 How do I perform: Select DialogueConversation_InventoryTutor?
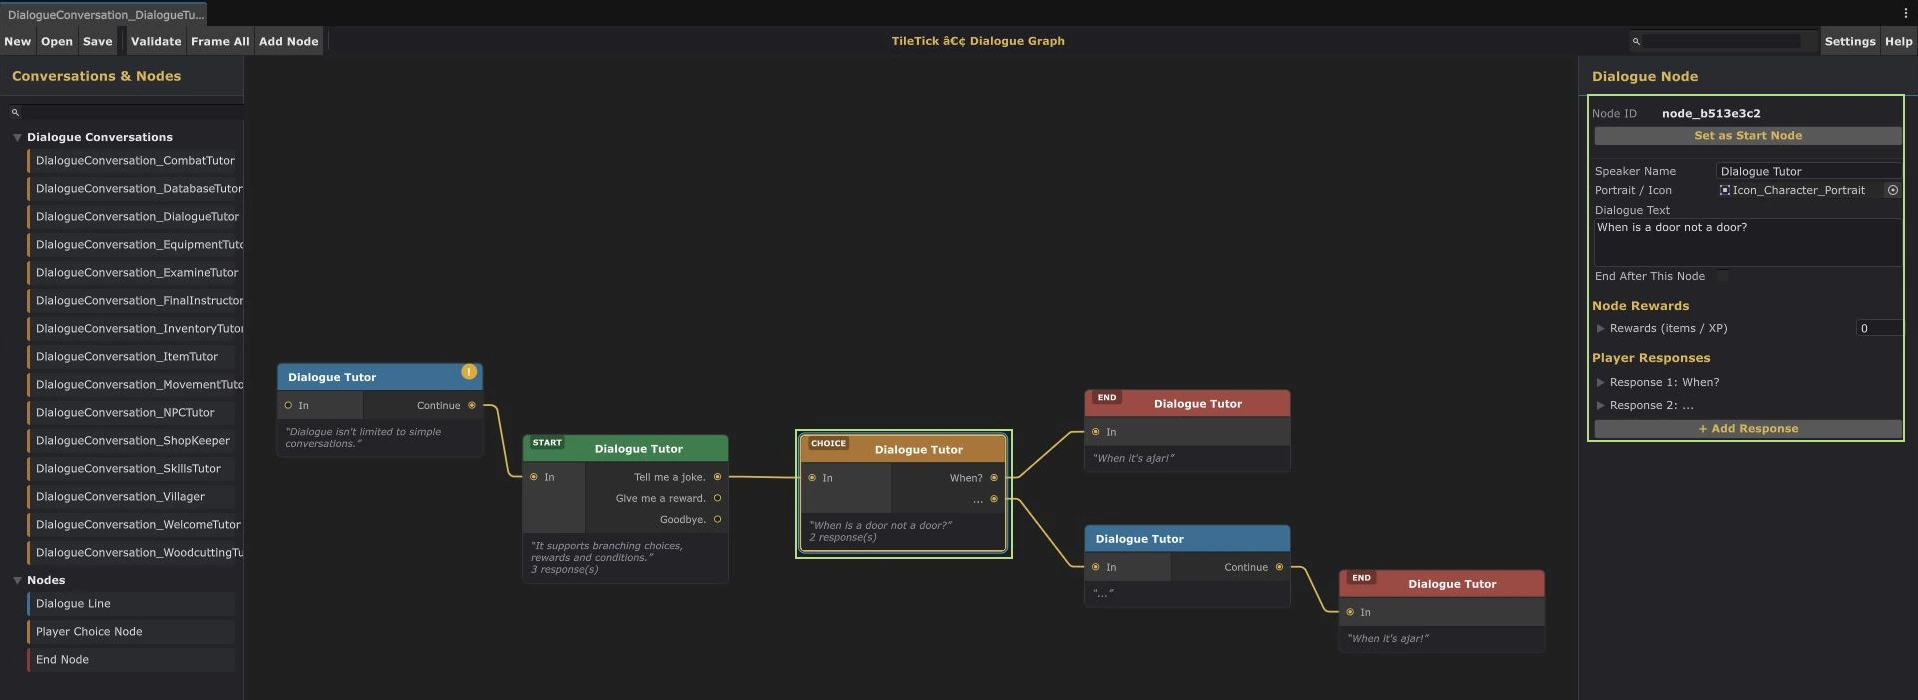coord(135,328)
